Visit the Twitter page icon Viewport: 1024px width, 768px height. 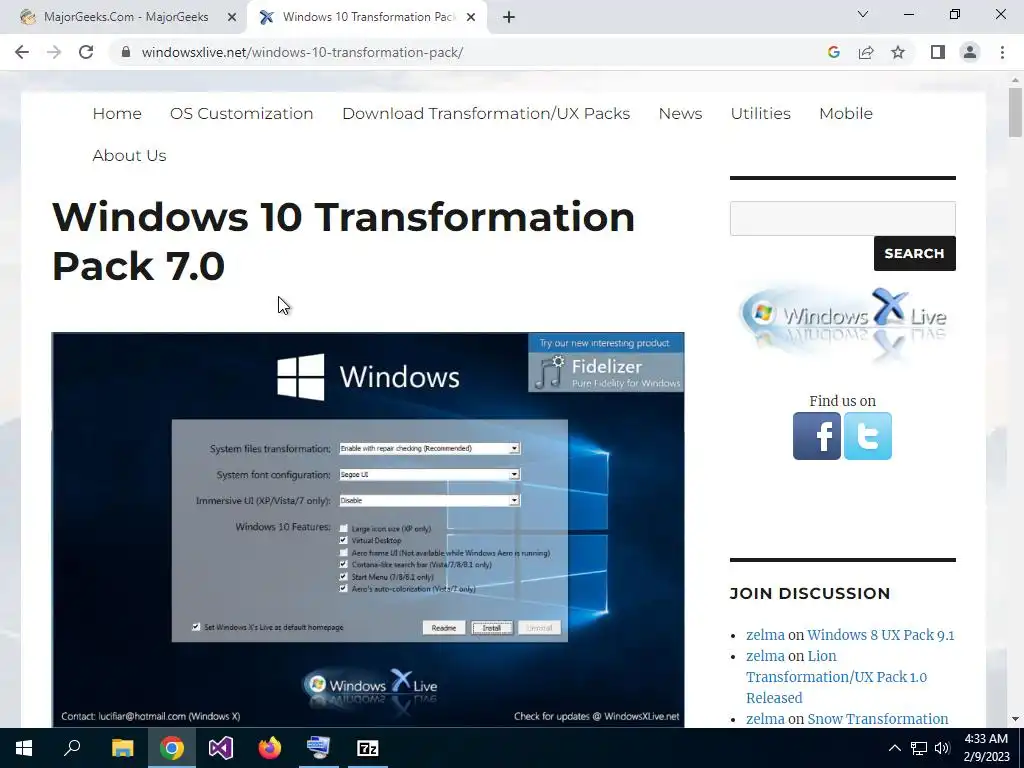click(867, 436)
